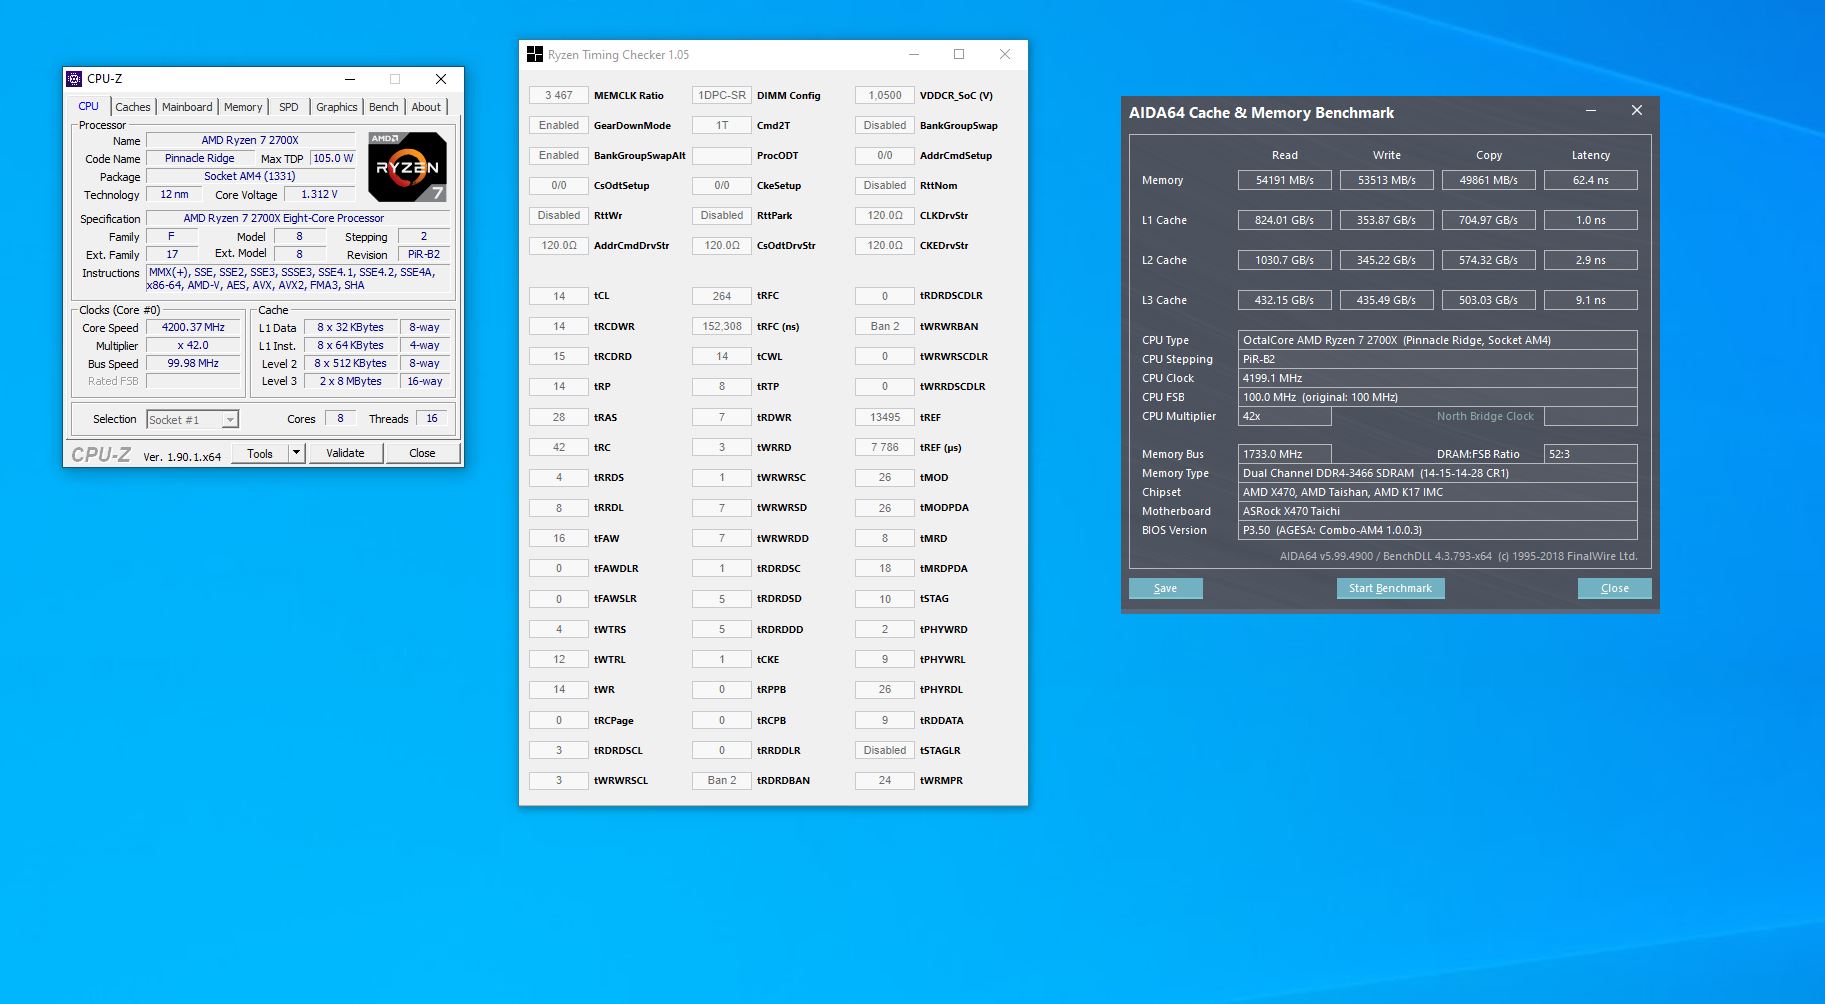
Task: Click the L2 Cache Read 1030.7 GB/s value
Action: click(x=1285, y=260)
